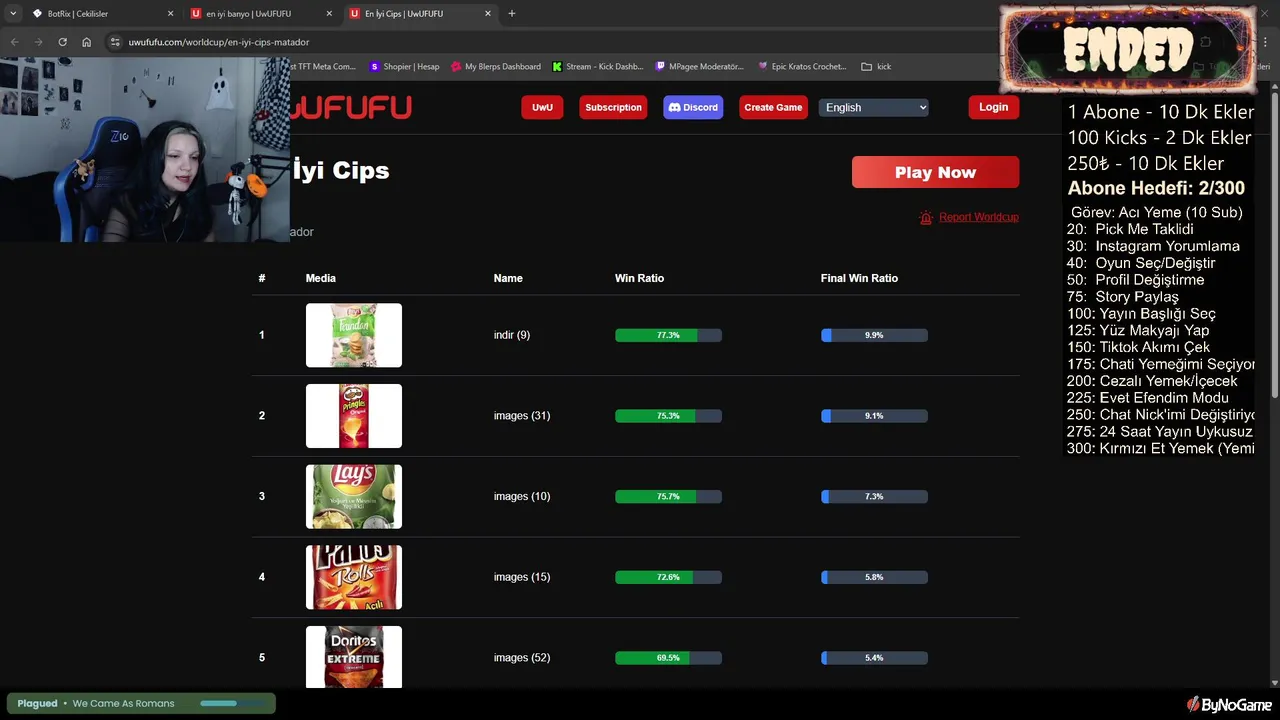Click the 9.1% final win ratio bar
Screen dimensions: 1280x720
coord(874,416)
